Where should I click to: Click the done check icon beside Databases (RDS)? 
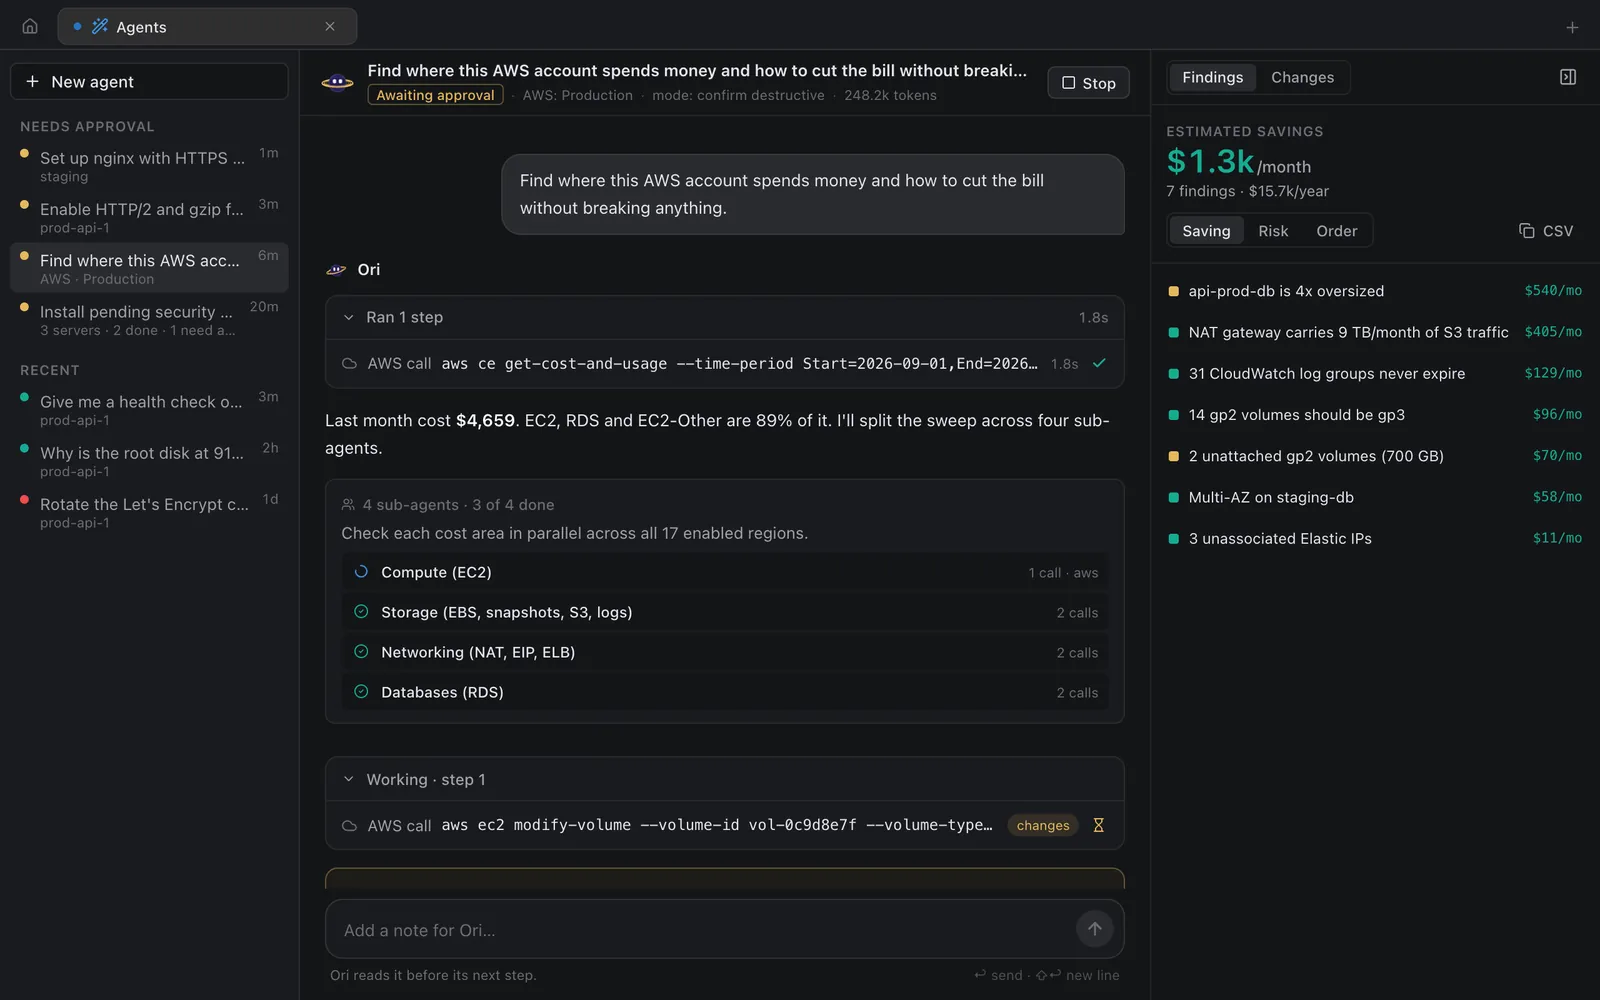[x=361, y=692]
